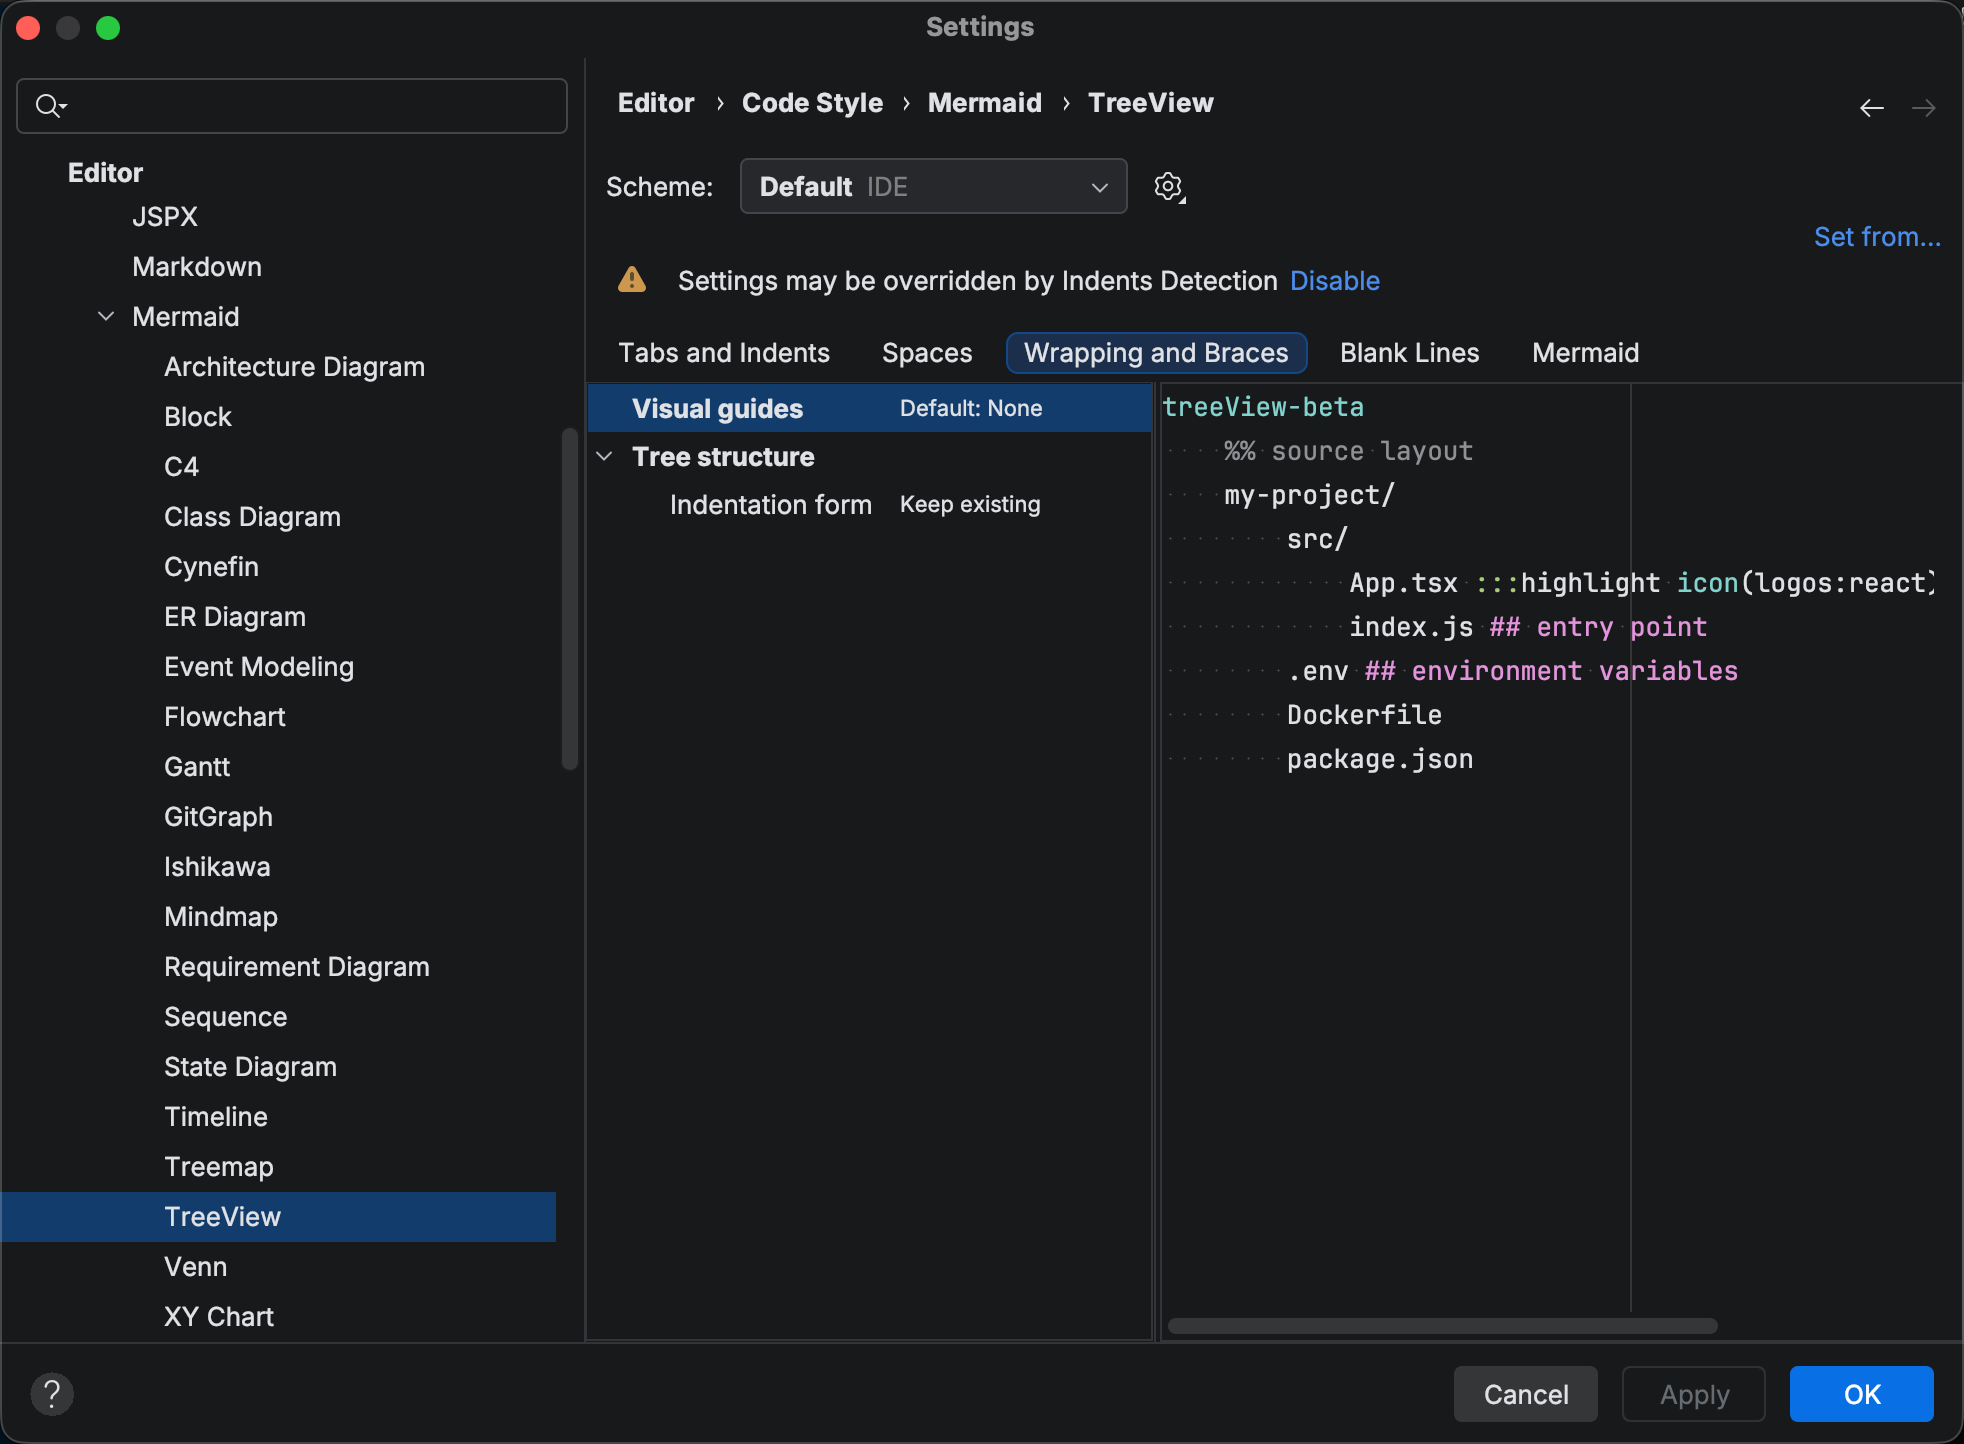The image size is (1964, 1444).
Task: Open Class Diagram settings
Action: pos(252,516)
